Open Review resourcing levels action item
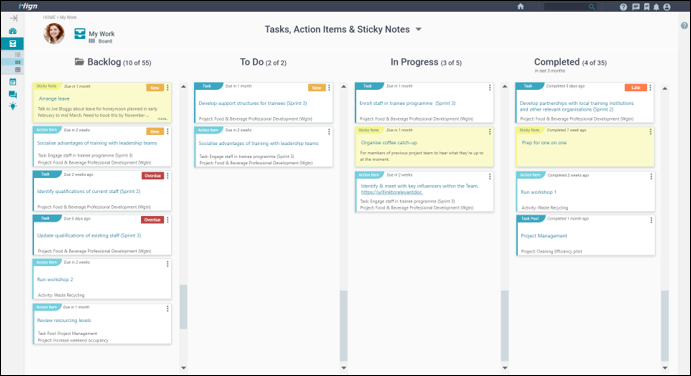This screenshot has height=376, width=691. click(64, 320)
